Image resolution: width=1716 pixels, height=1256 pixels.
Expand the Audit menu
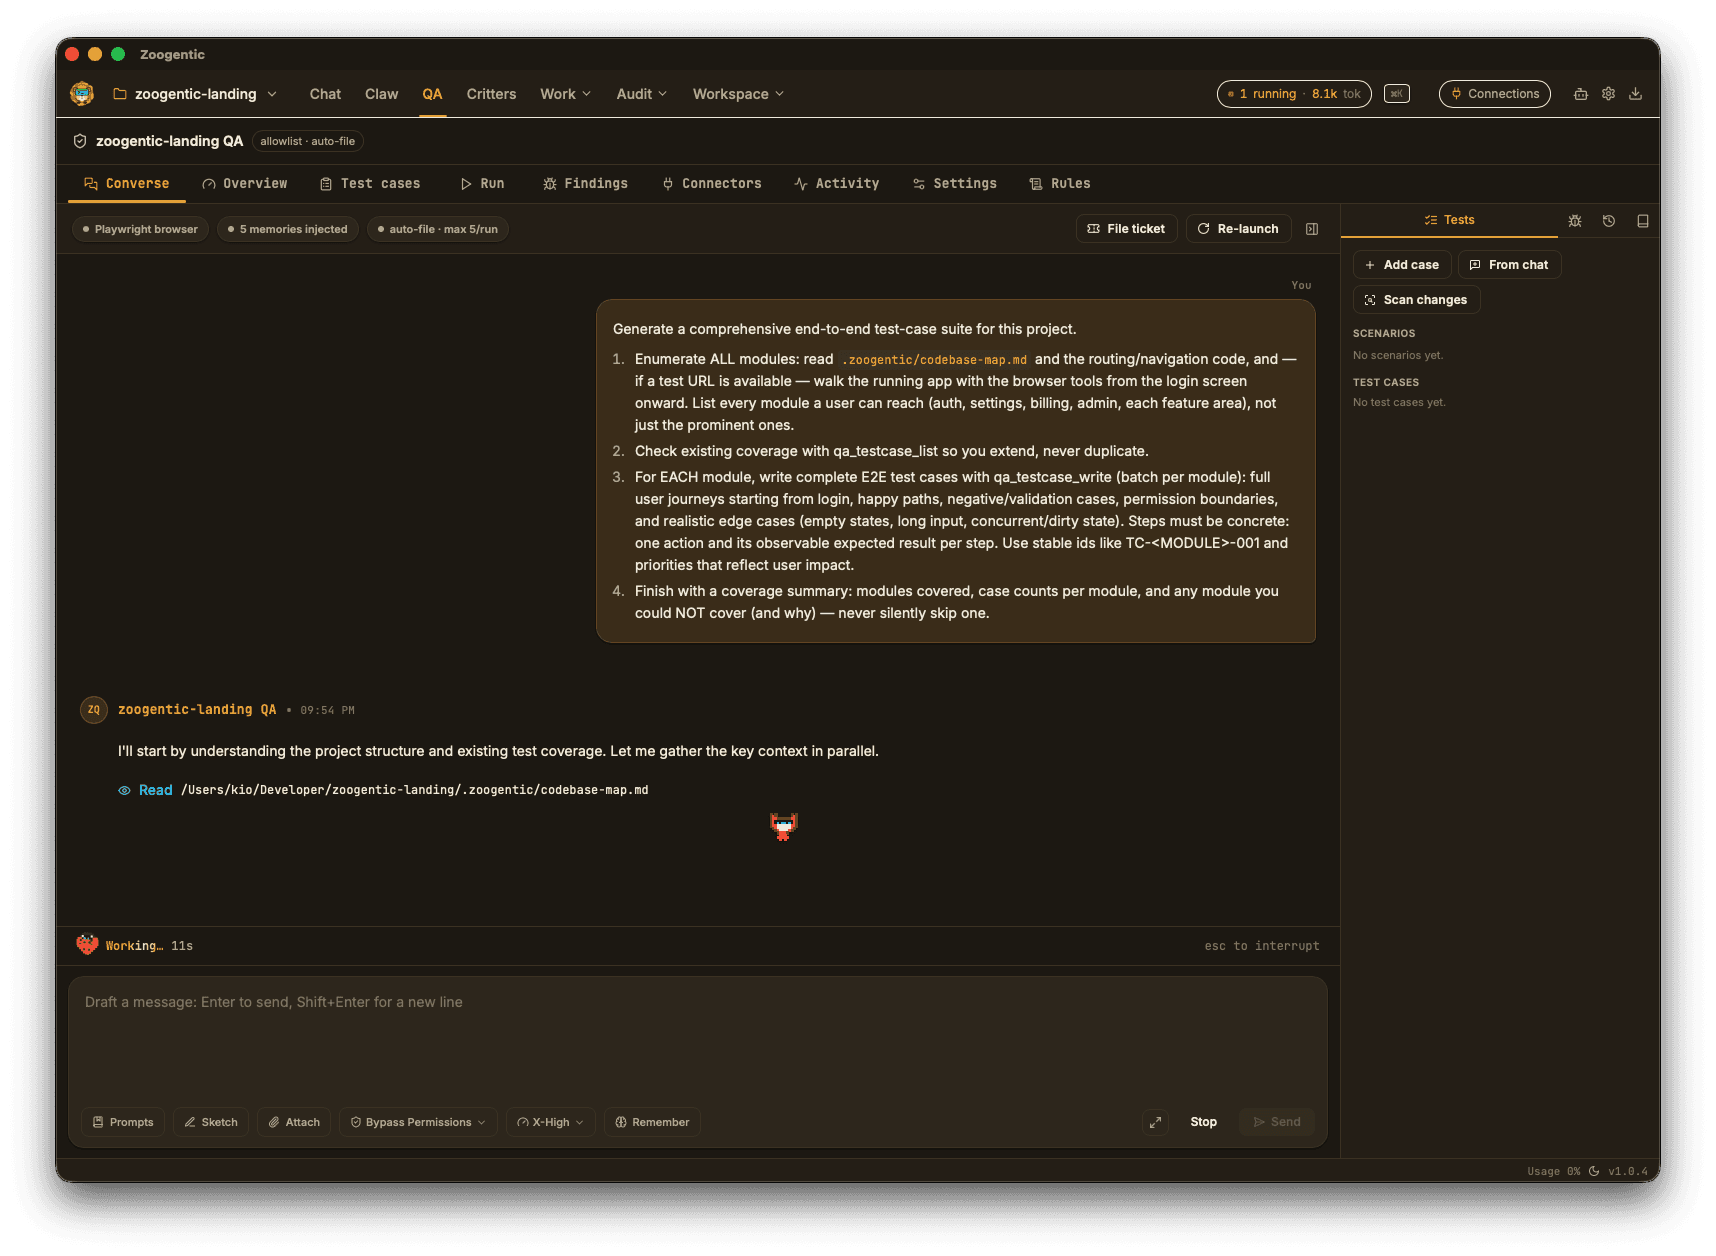pos(641,94)
